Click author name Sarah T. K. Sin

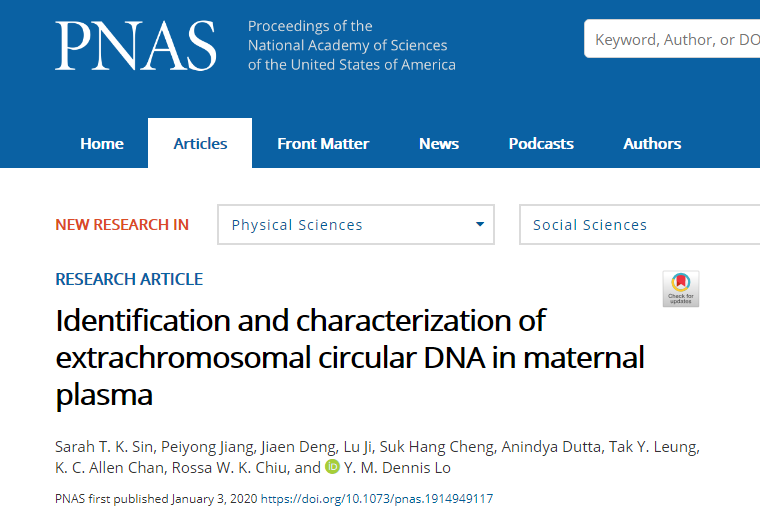tap(102, 445)
